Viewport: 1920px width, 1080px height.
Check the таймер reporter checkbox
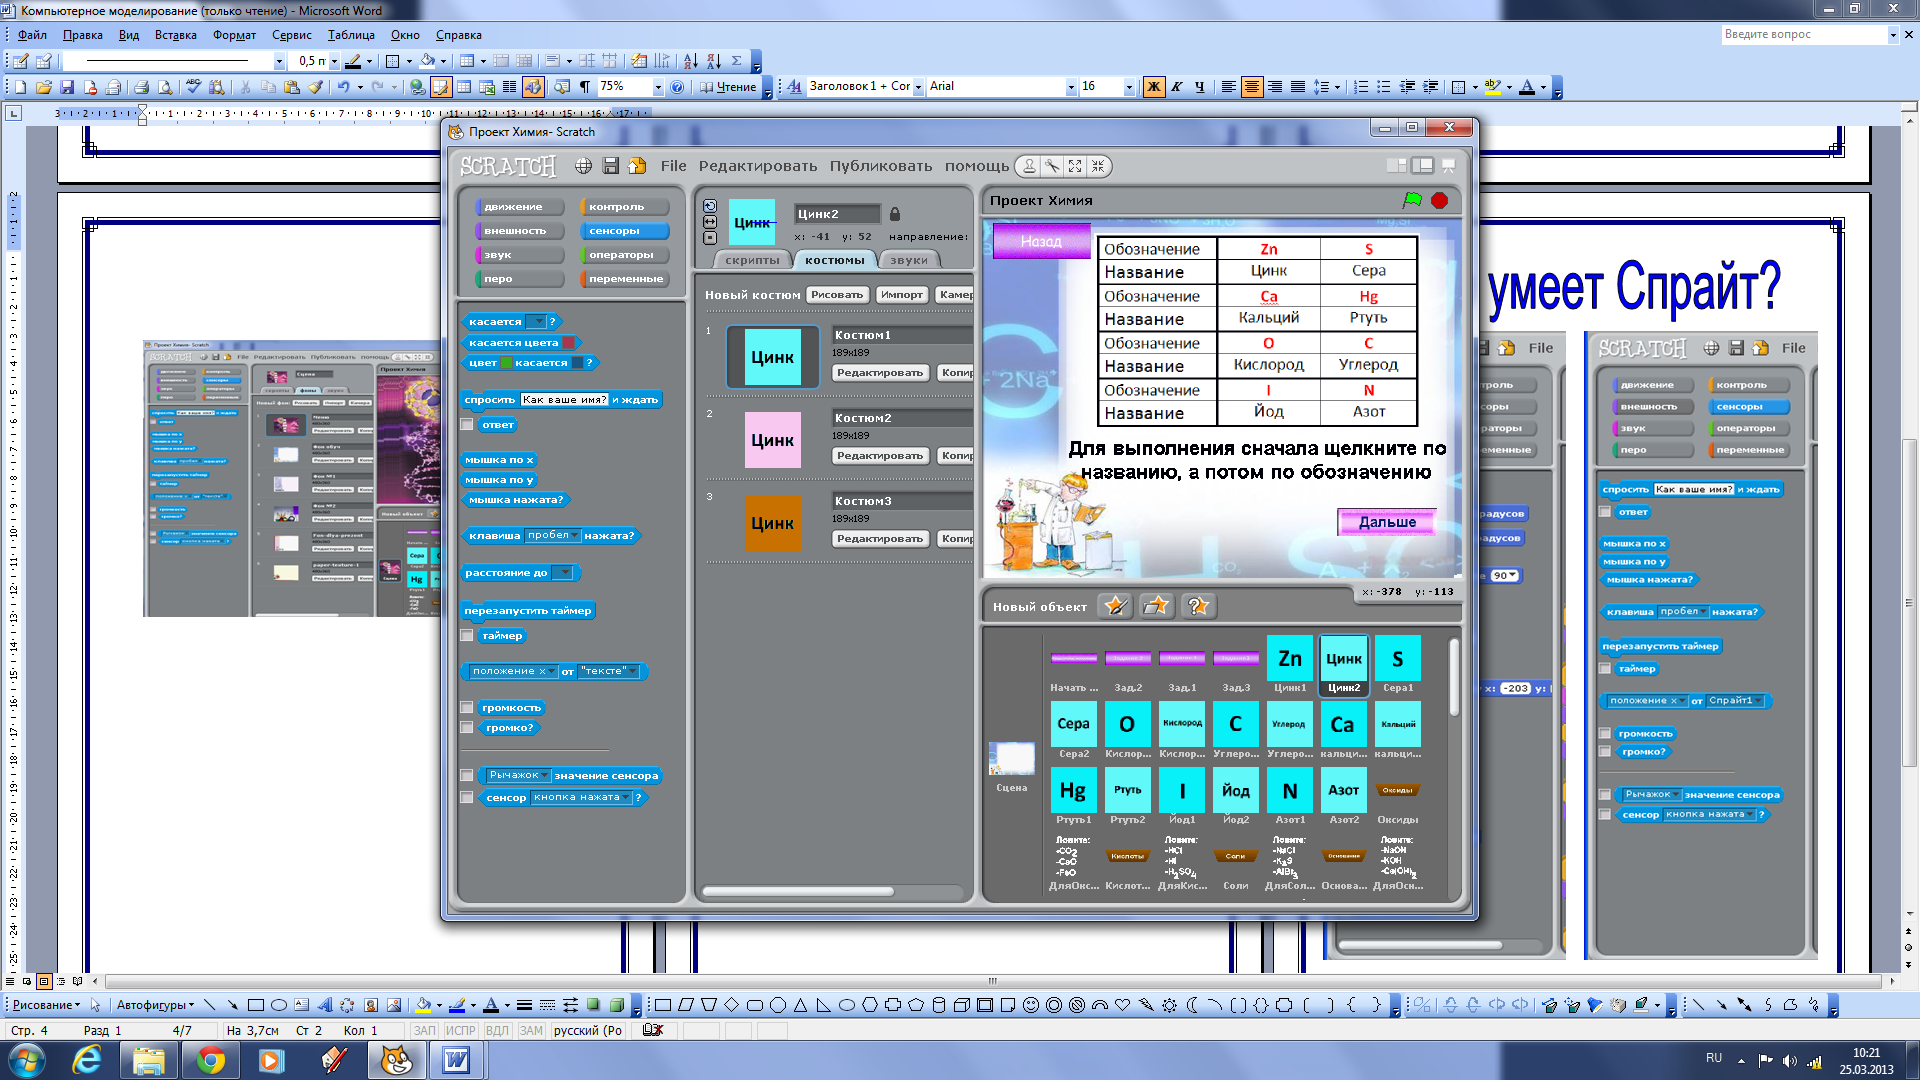click(x=467, y=636)
